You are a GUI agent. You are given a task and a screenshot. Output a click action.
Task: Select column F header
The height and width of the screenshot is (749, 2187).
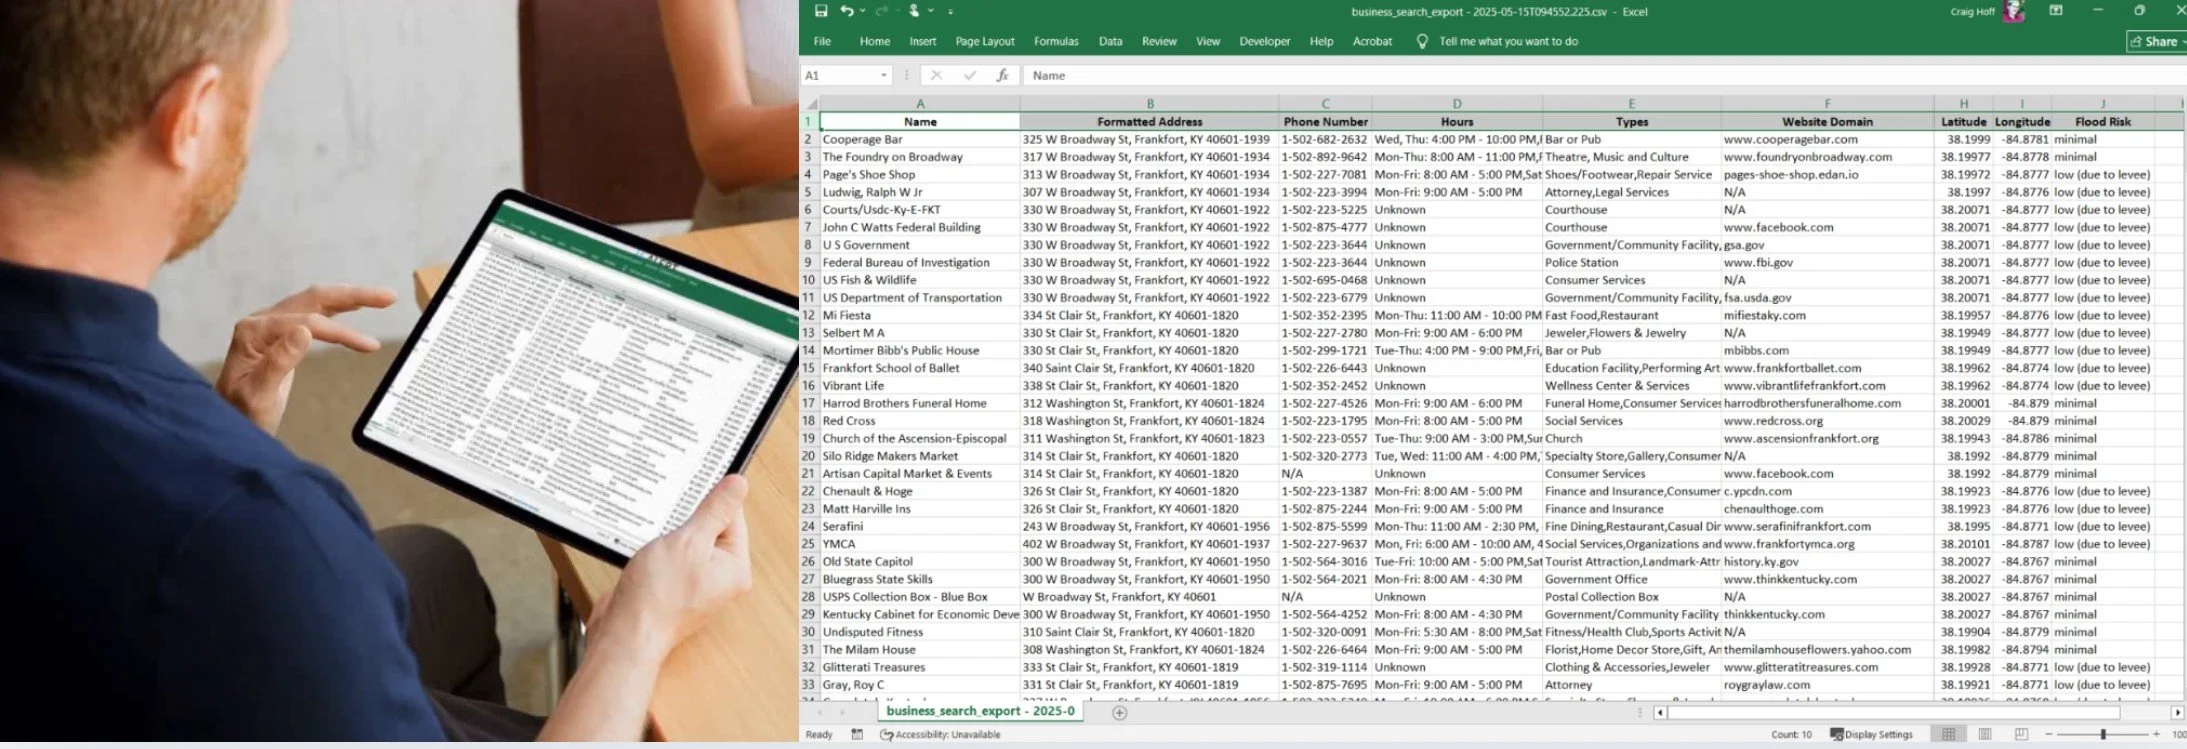click(1827, 103)
